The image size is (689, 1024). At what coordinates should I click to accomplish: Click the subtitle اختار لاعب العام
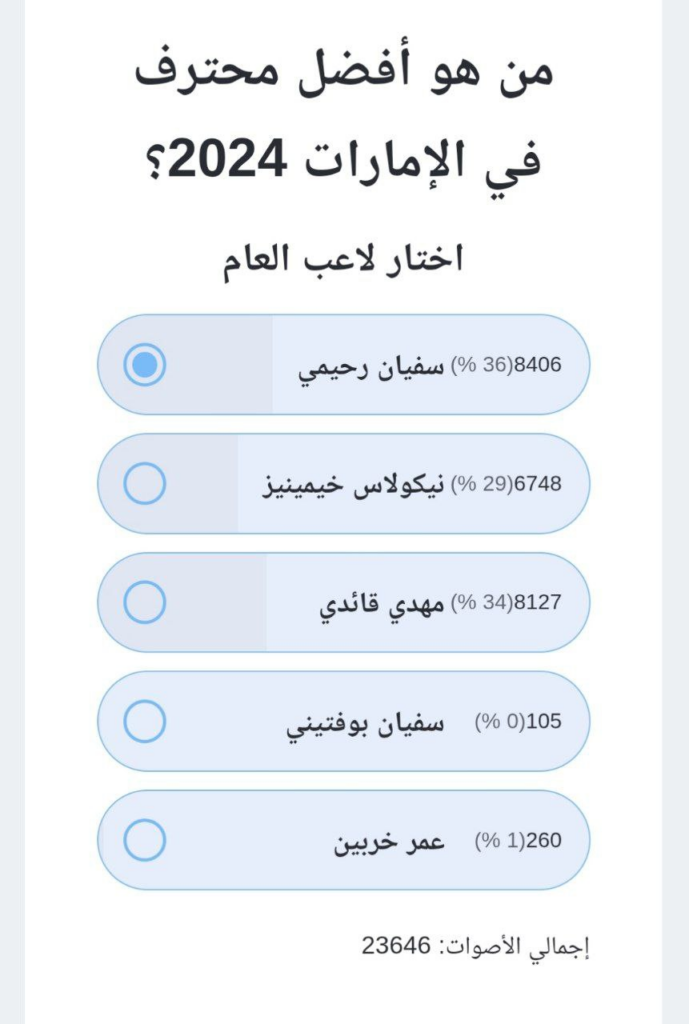tap(343, 259)
